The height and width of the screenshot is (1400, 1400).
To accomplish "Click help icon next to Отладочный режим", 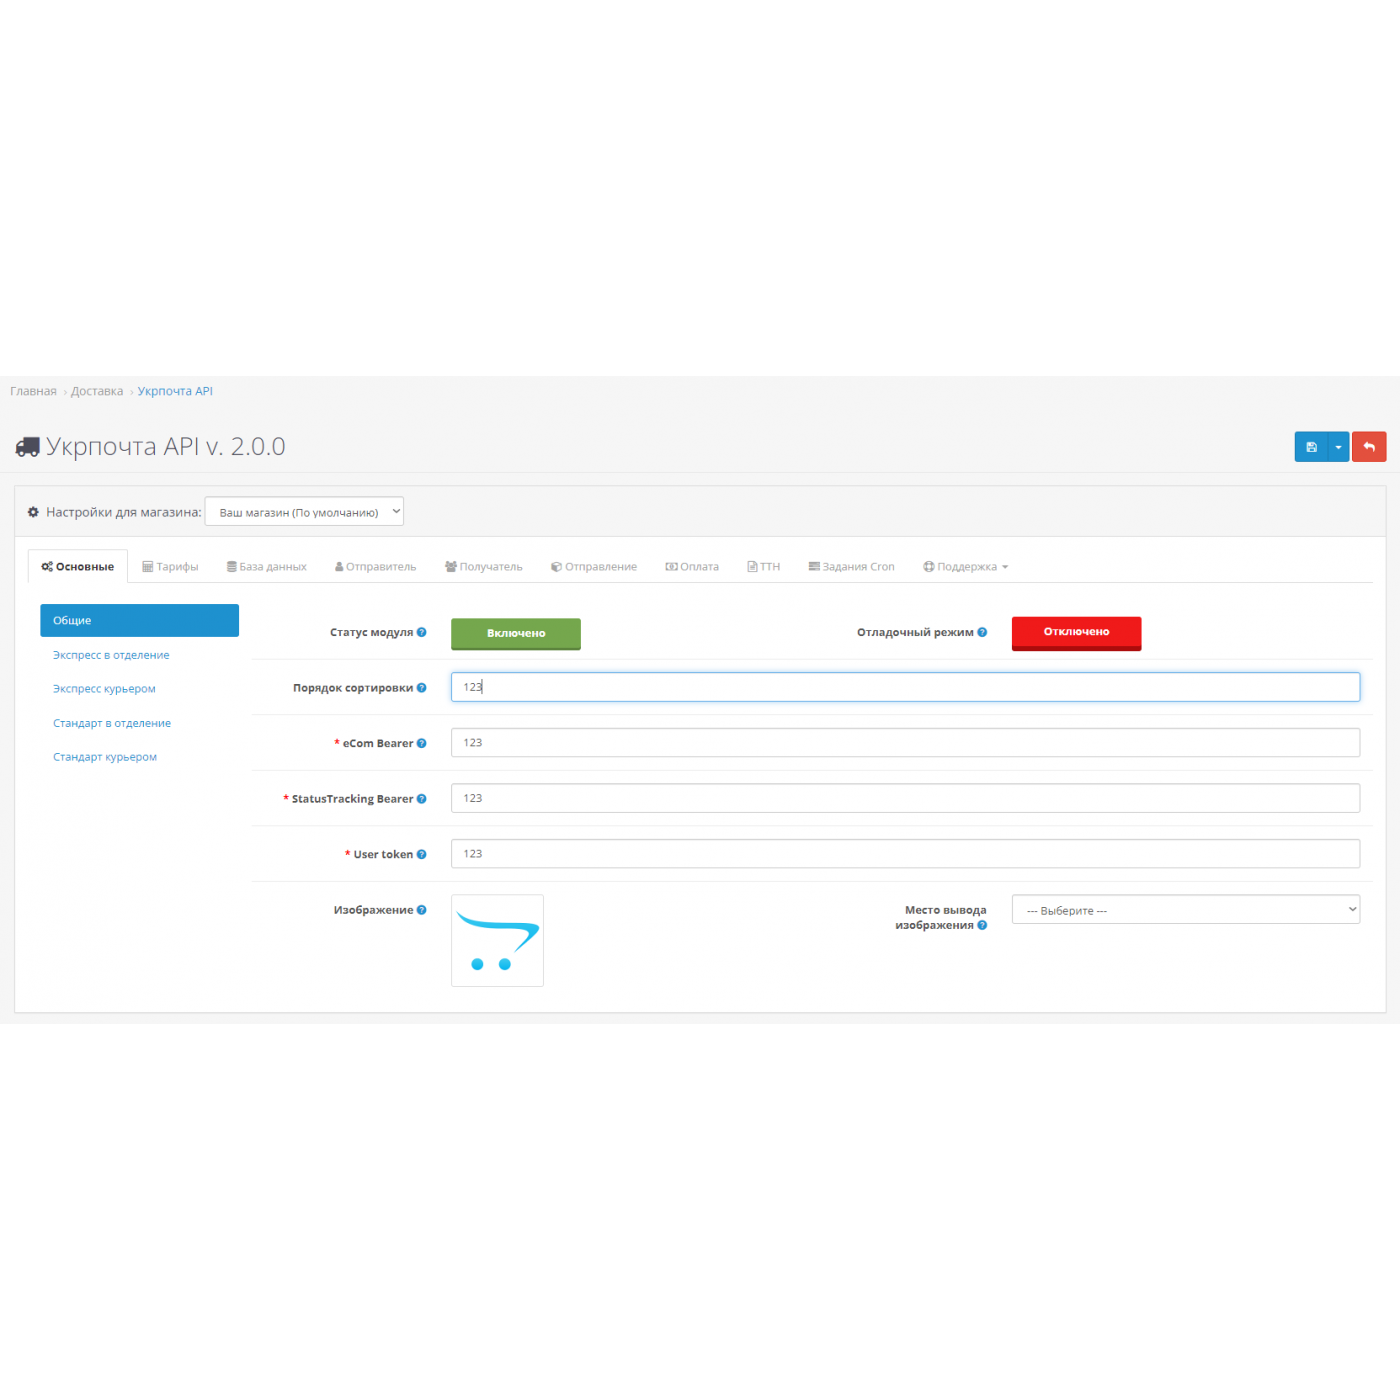I will [x=982, y=632].
